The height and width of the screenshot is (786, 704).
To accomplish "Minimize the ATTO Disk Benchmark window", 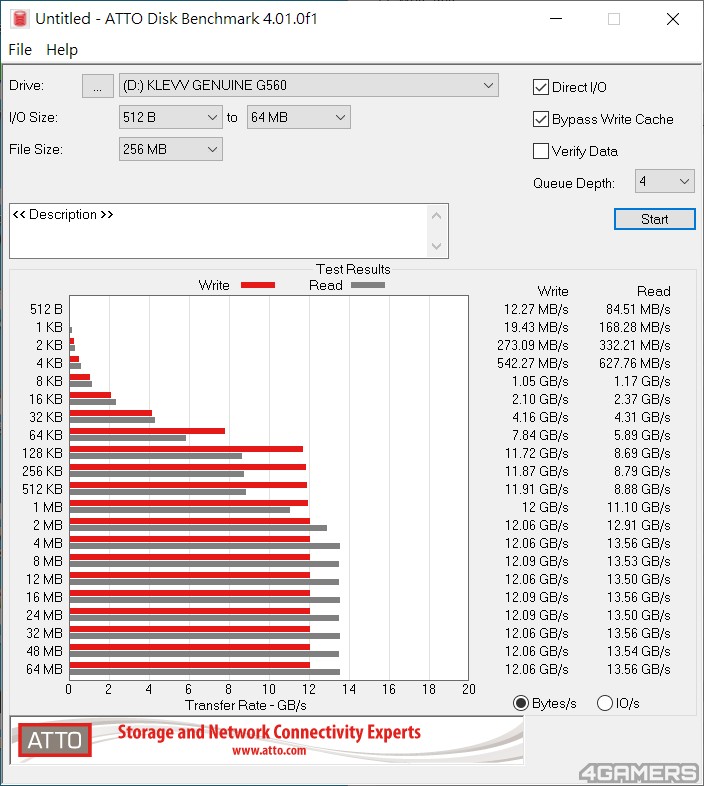I will tap(556, 19).
